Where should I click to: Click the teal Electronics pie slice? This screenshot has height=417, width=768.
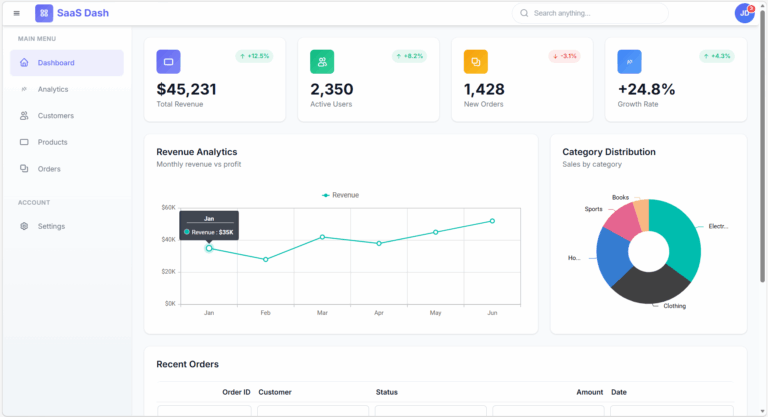coord(680,240)
